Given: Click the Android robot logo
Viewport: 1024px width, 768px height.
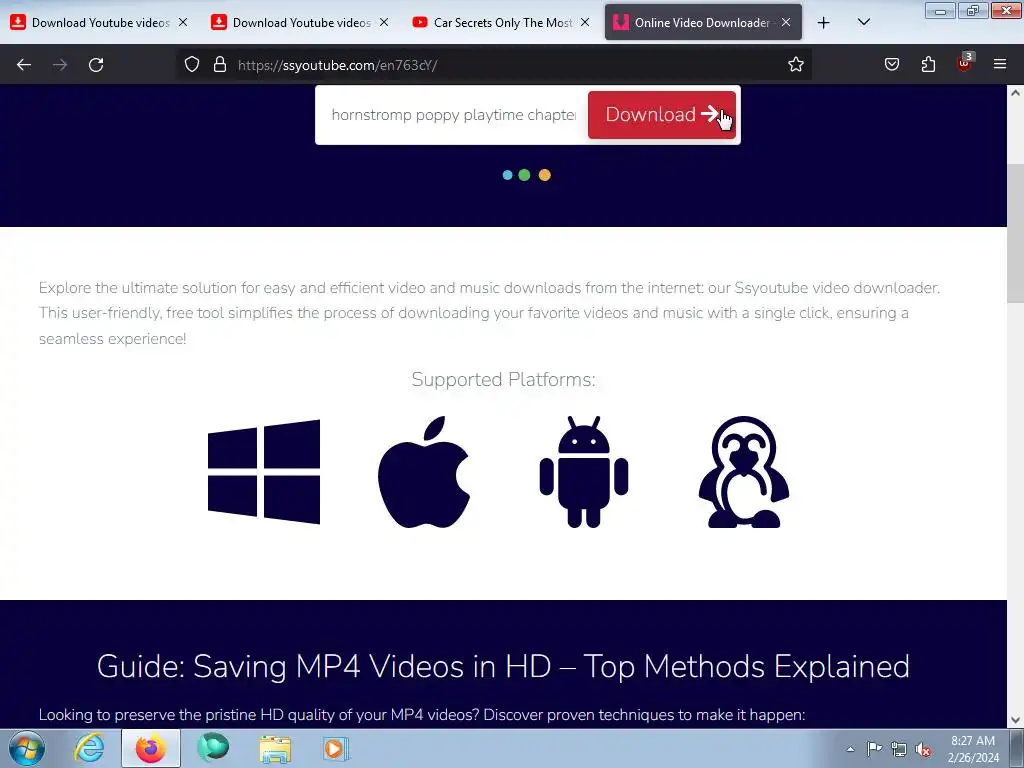Looking at the screenshot, I should coord(584,472).
